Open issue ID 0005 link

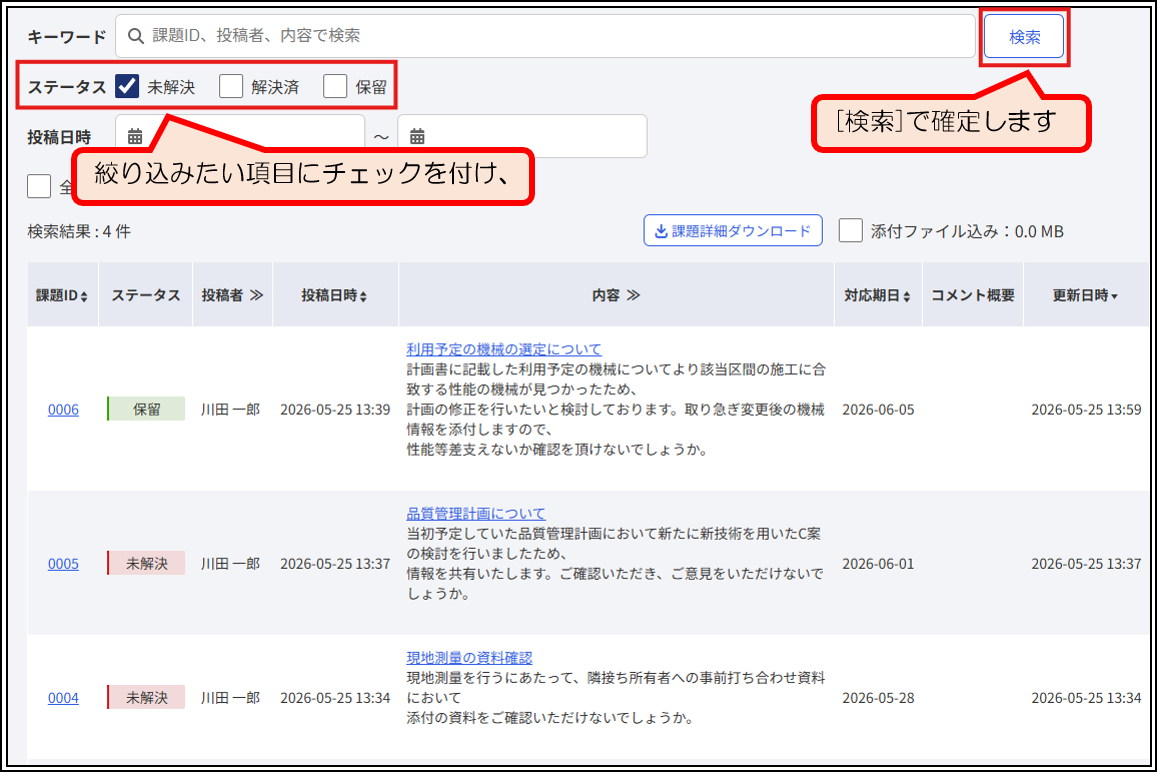click(63, 564)
